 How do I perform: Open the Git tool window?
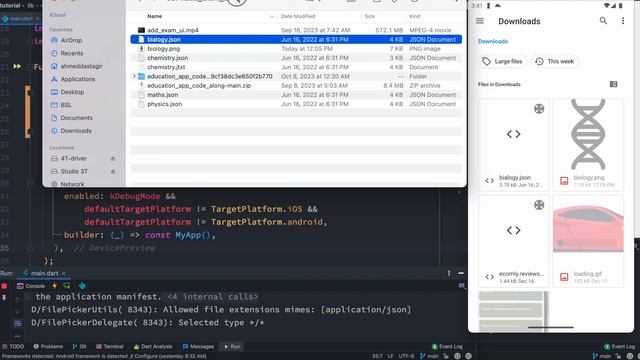coord(80,347)
